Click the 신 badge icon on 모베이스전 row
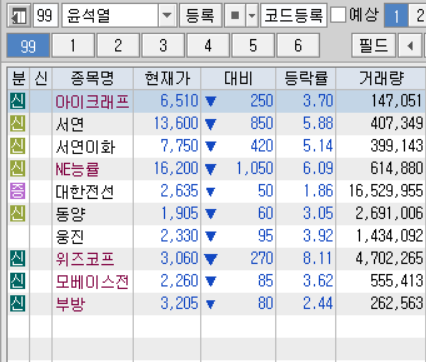This screenshot has width=426, height=362. (x=17, y=281)
